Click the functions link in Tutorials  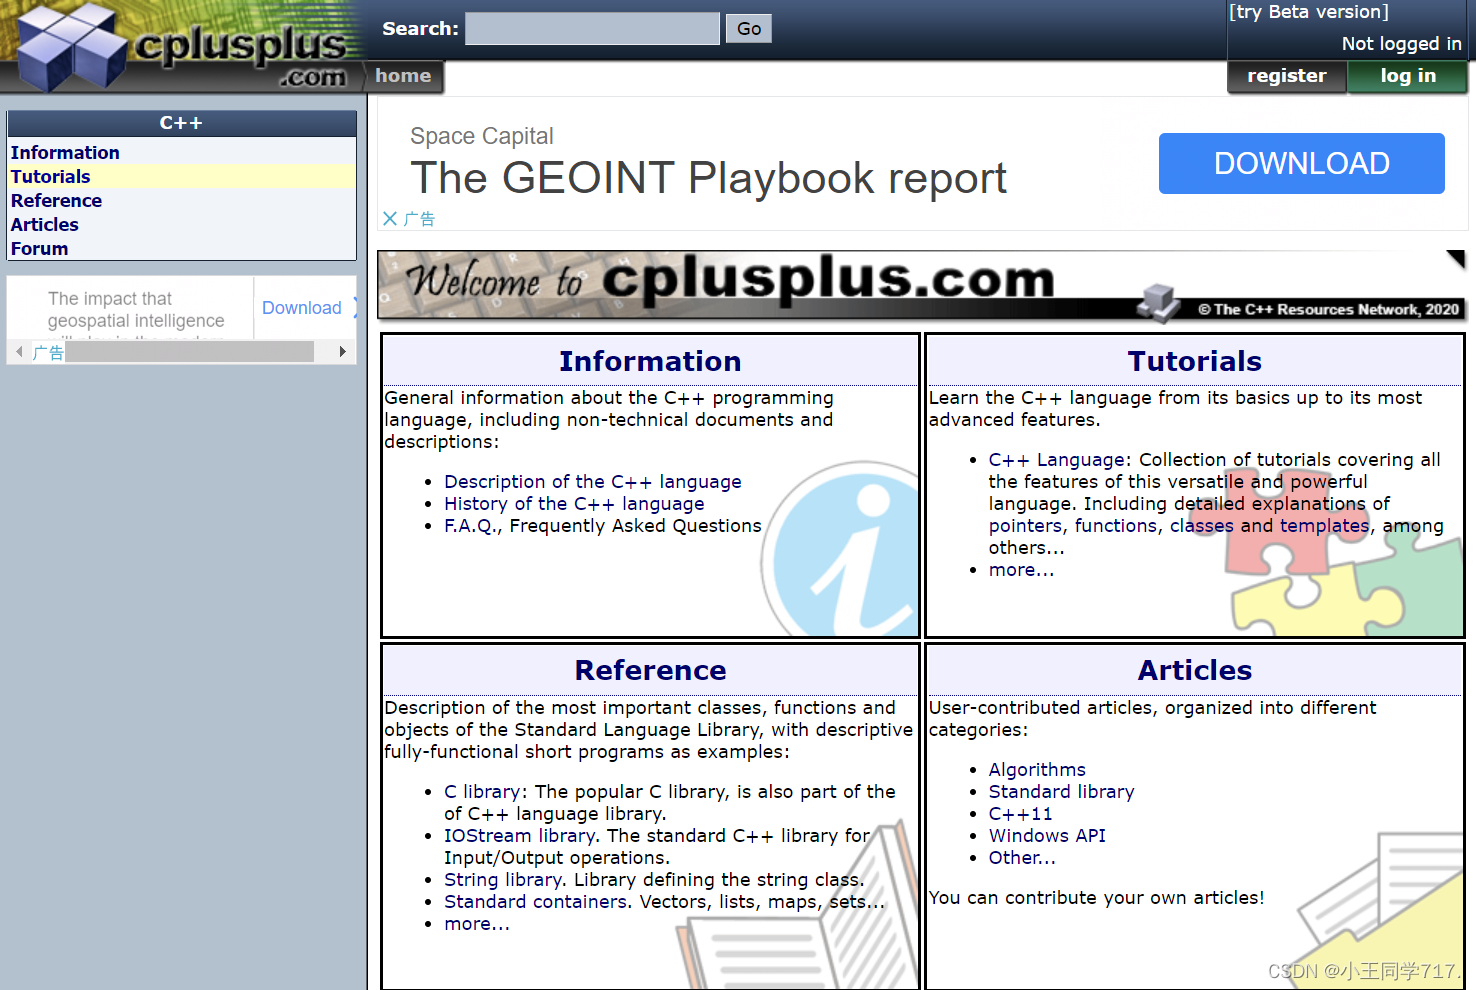1116,526
